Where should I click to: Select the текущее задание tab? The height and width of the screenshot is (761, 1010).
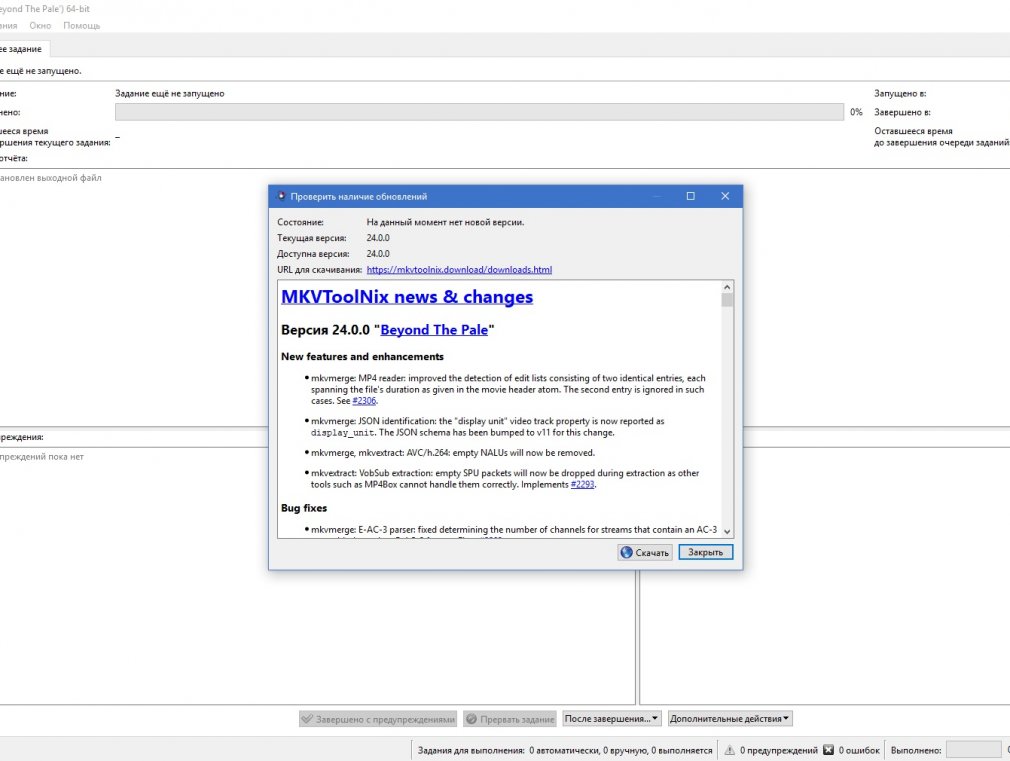pos(23,49)
